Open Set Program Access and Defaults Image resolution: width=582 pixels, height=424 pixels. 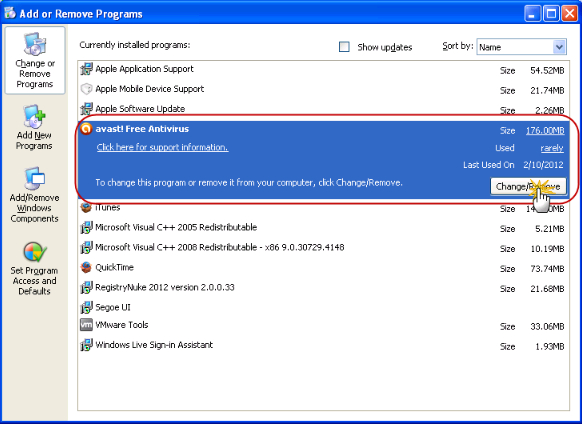click(x=34, y=268)
